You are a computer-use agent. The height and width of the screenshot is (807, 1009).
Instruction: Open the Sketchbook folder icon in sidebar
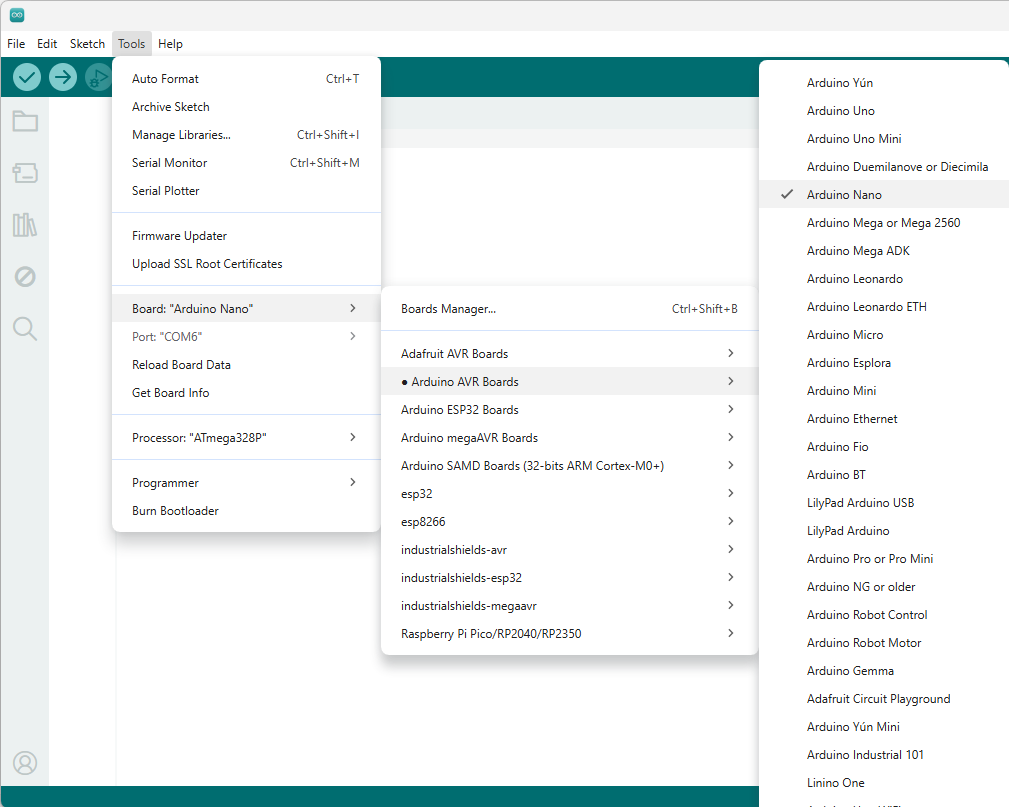[x=25, y=121]
